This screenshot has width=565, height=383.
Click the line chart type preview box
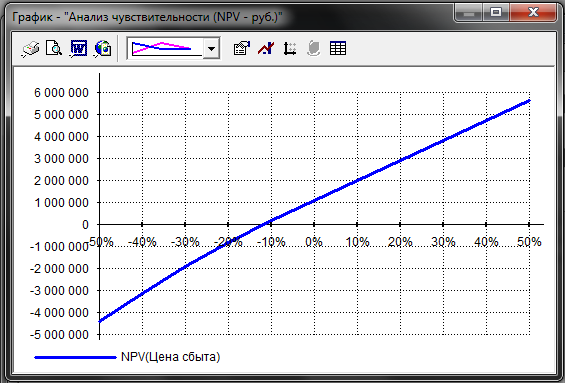[165, 48]
